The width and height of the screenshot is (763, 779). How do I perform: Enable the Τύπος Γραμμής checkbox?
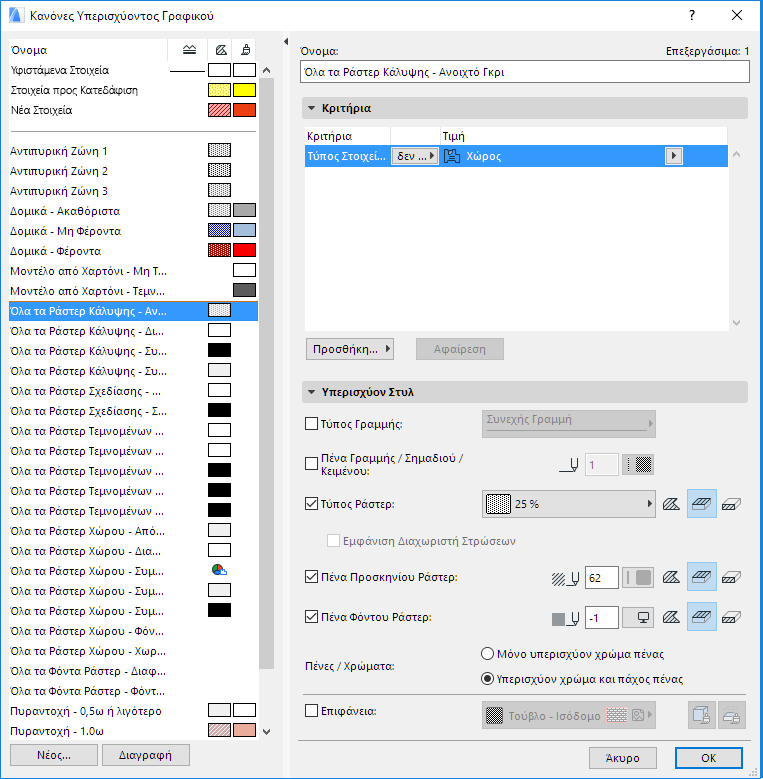311,424
